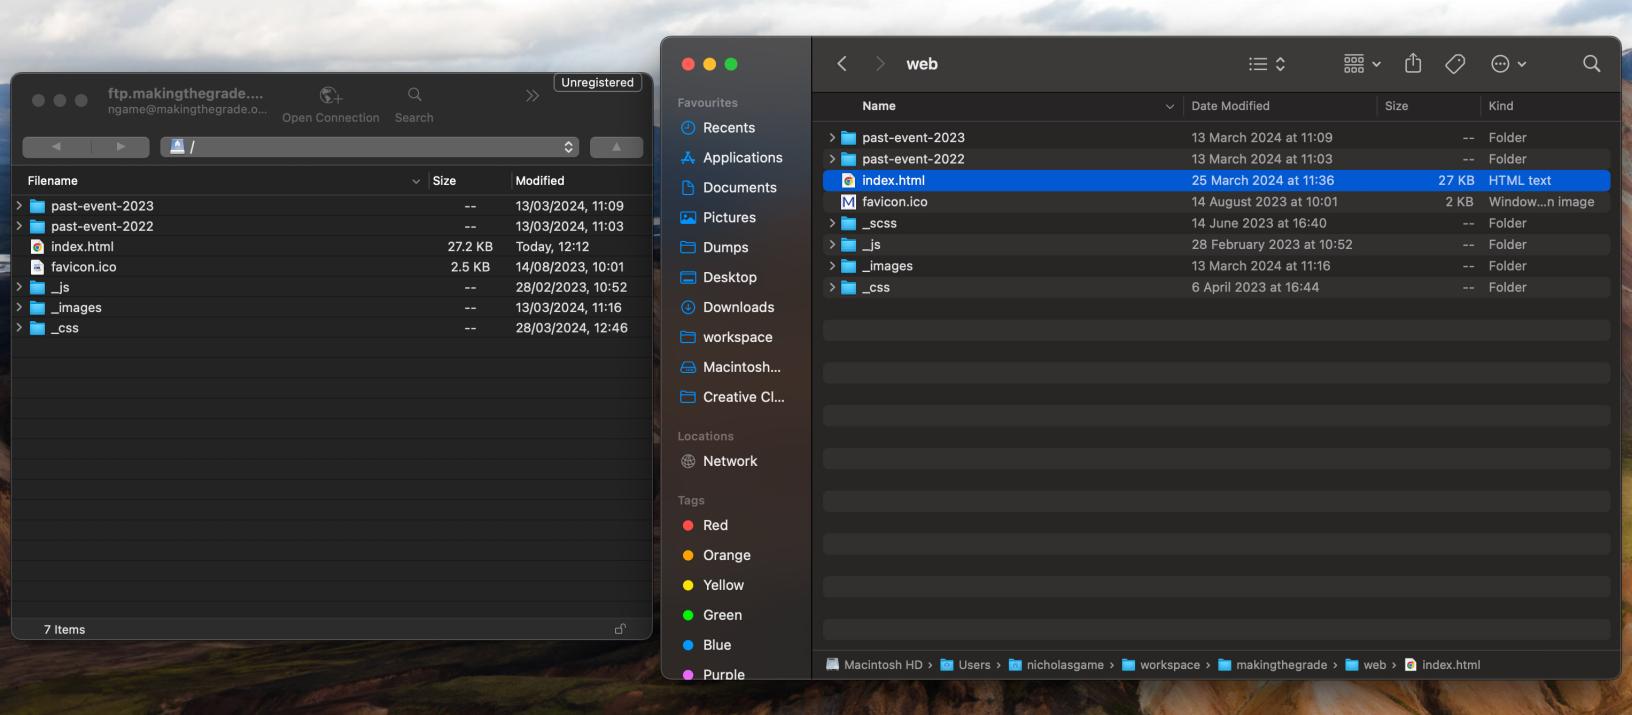Go back in FTP navigation history
Image resolution: width=1632 pixels, height=715 pixels.
56,147
